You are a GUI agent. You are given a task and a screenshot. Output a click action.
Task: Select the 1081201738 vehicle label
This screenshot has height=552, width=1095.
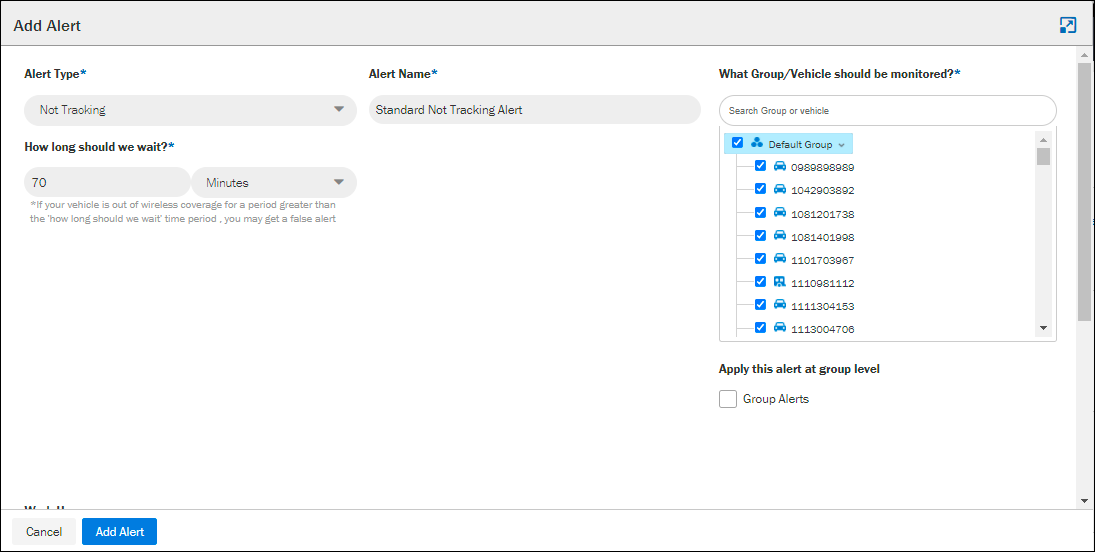click(x=823, y=214)
